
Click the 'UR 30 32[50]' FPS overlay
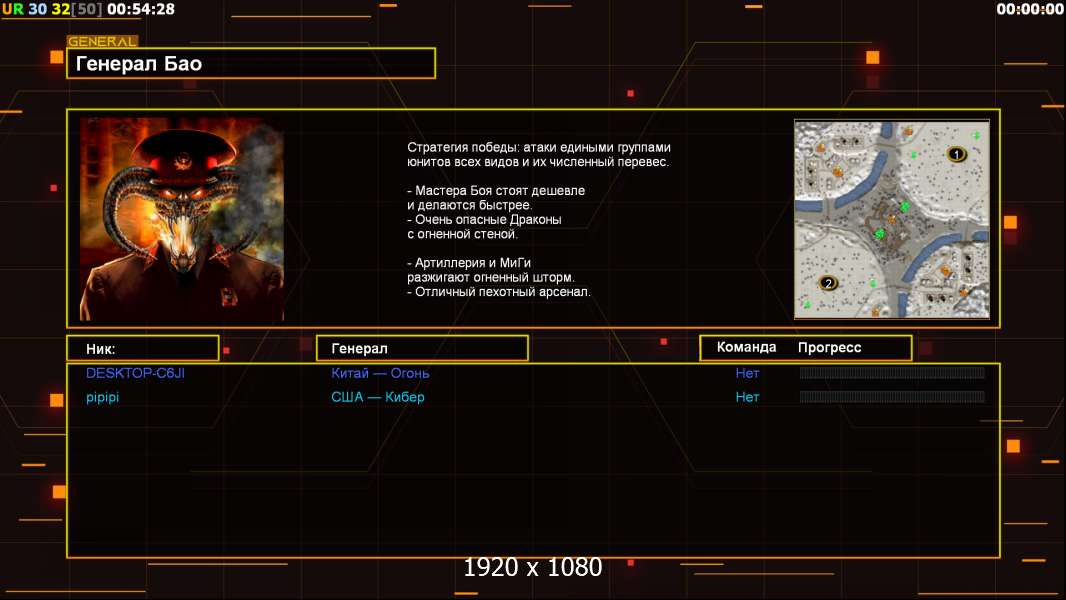point(52,9)
